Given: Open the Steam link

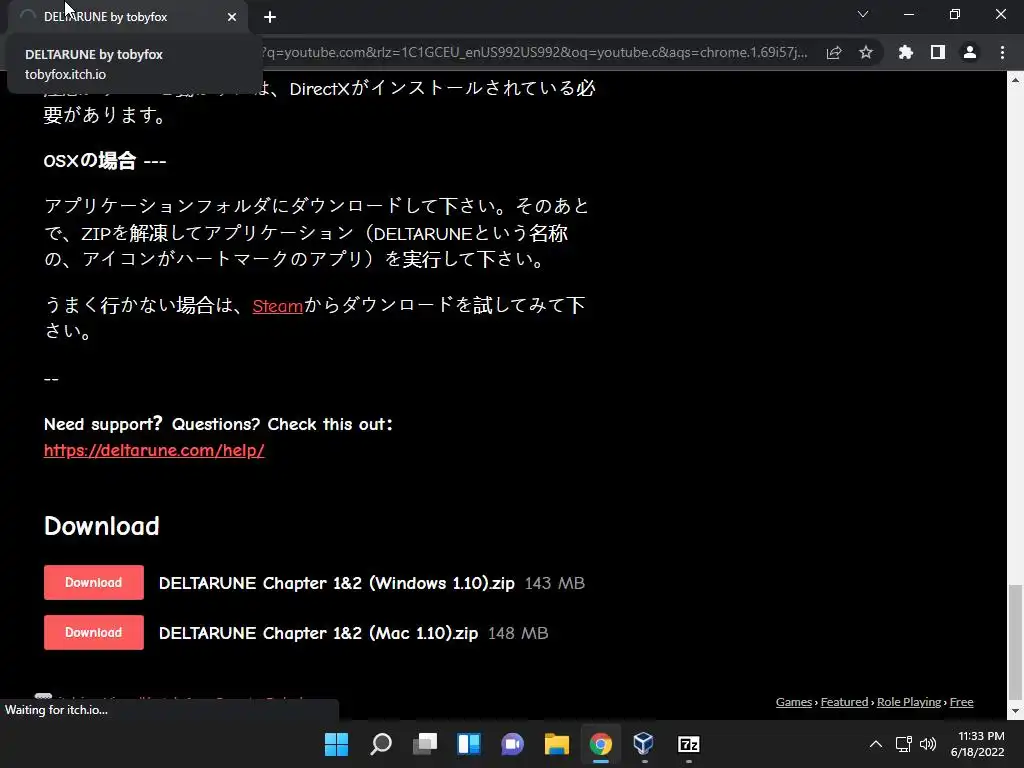Looking at the screenshot, I should click(x=278, y=306).
